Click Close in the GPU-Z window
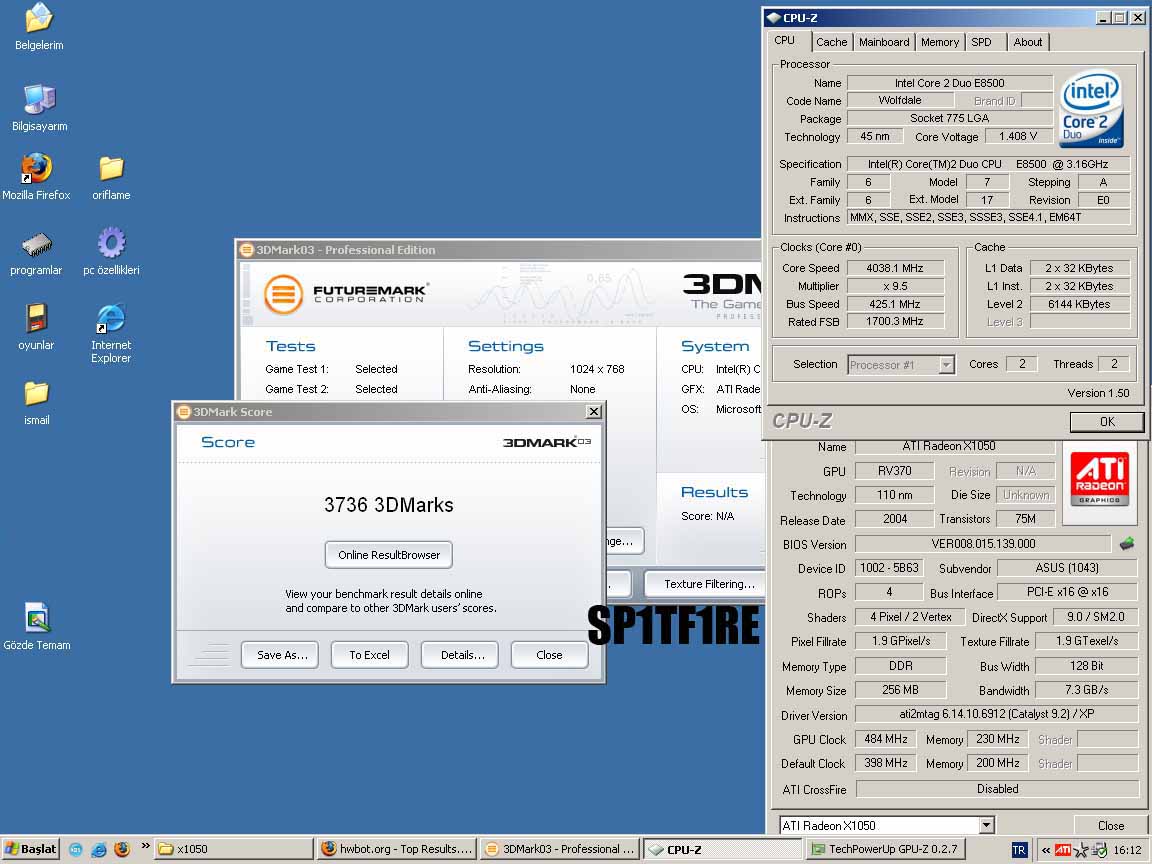Viewport: 1152px width, 864px height. (x=1110, y=825)
